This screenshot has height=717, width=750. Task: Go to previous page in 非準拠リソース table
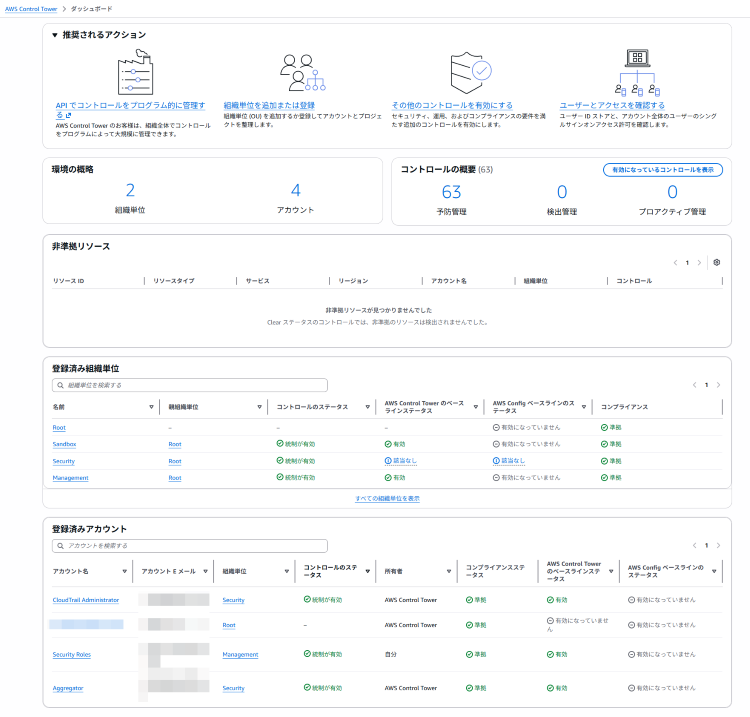click(x=675, y=263)
